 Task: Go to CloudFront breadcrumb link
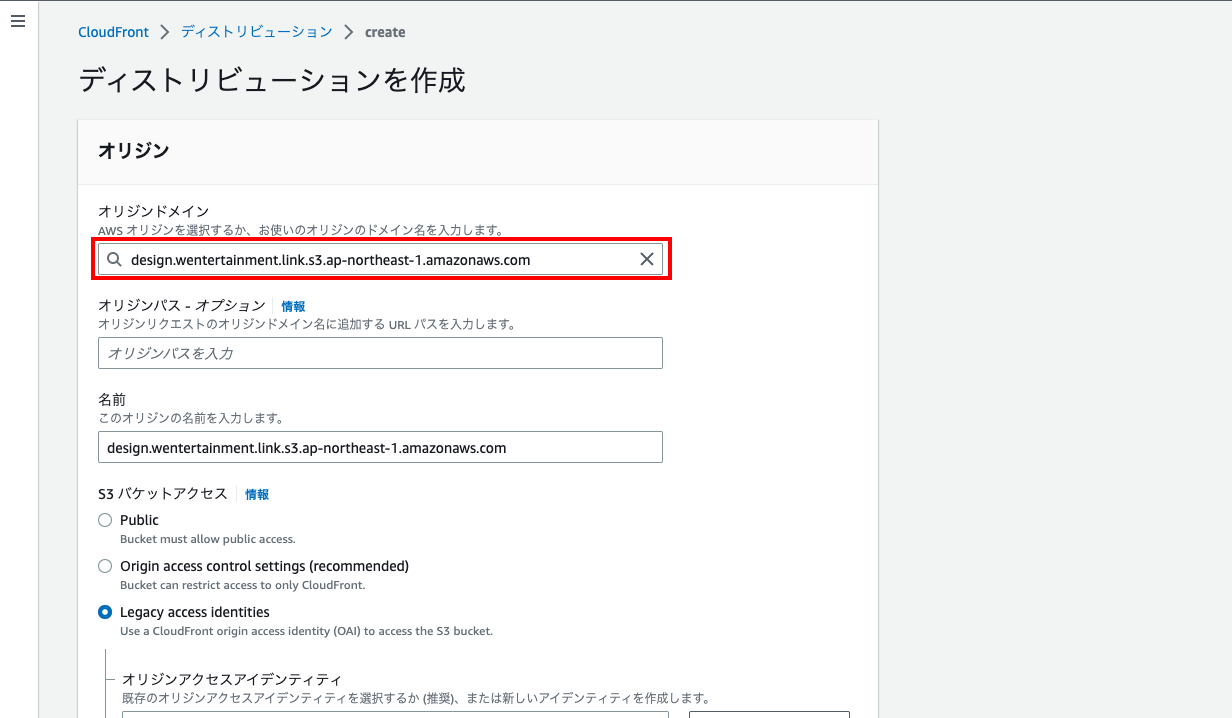point(113,32)
